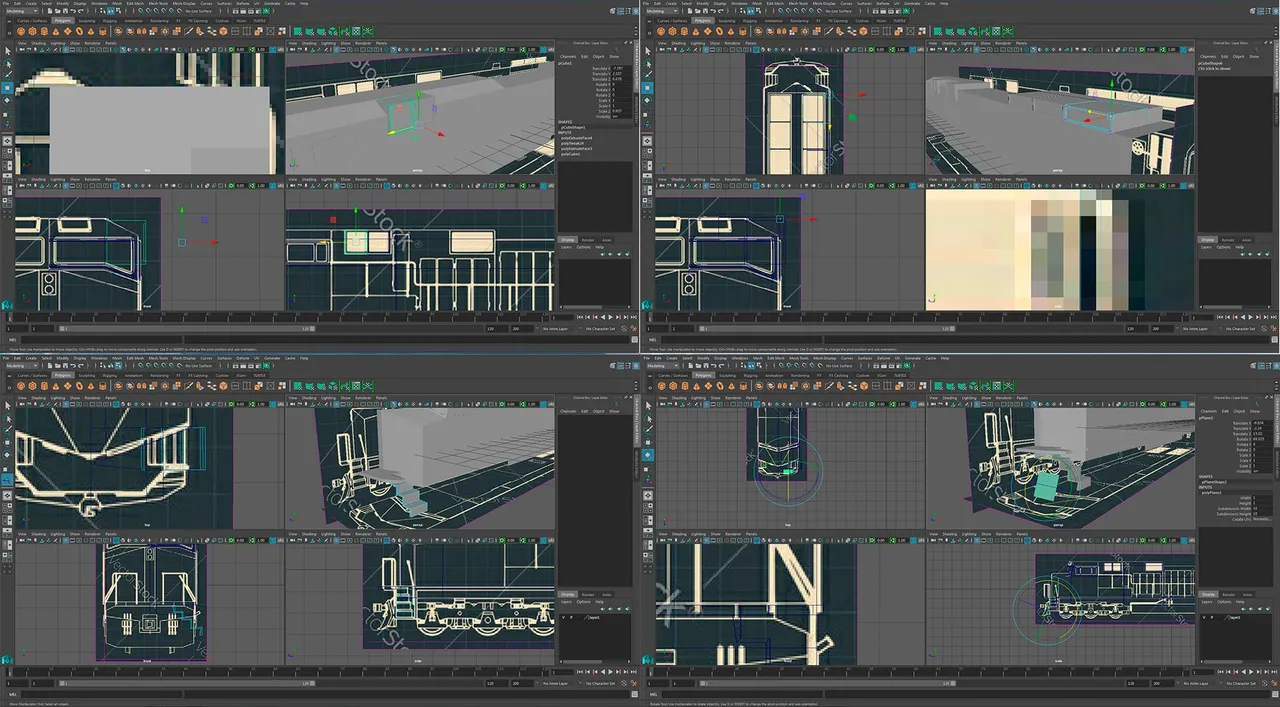Open No Character Set dropdown in top-right Maya window
The width and height of the screenshot is (1280, 707).
1238,330
